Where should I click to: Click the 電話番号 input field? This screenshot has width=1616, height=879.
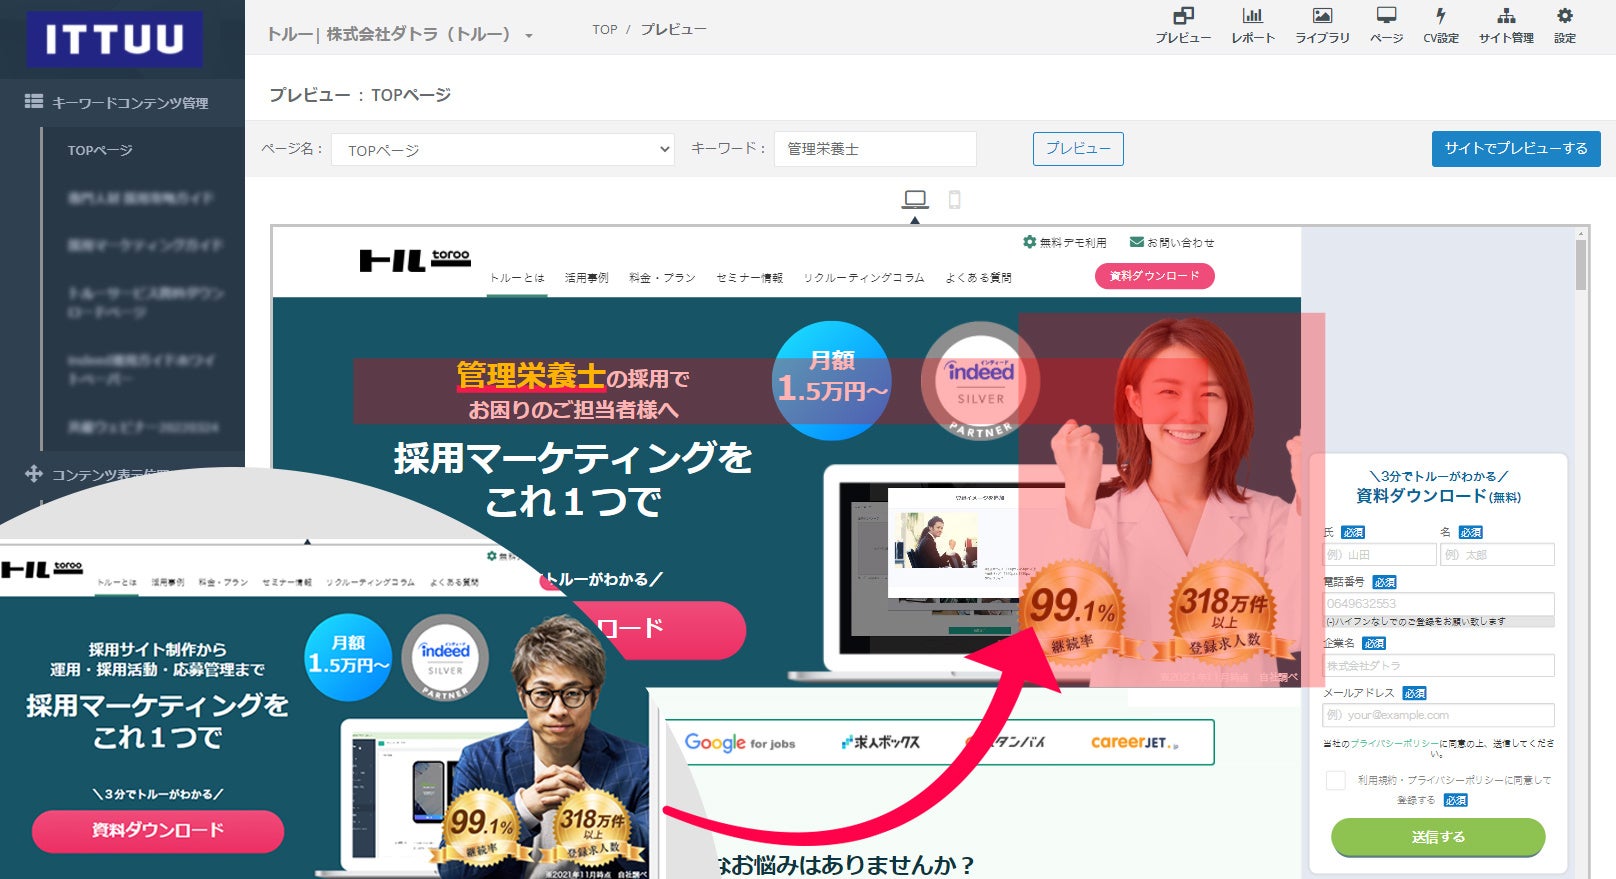tap(1438, 604)
